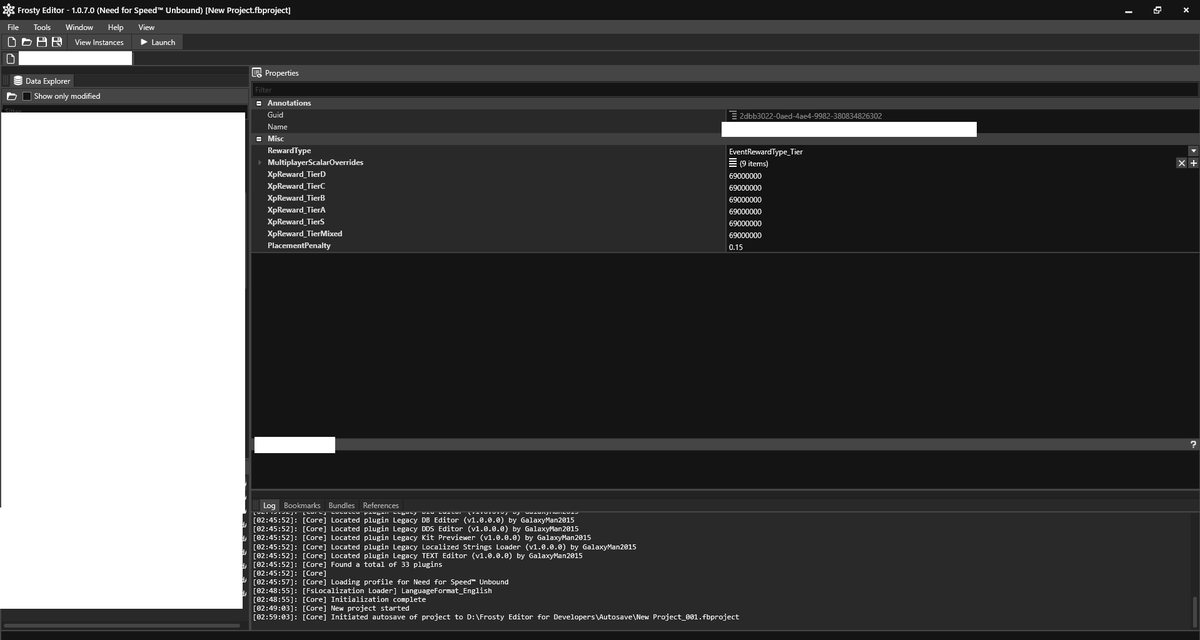
Task: Click the Properties Filter field
Action: [x=724, y=90]
